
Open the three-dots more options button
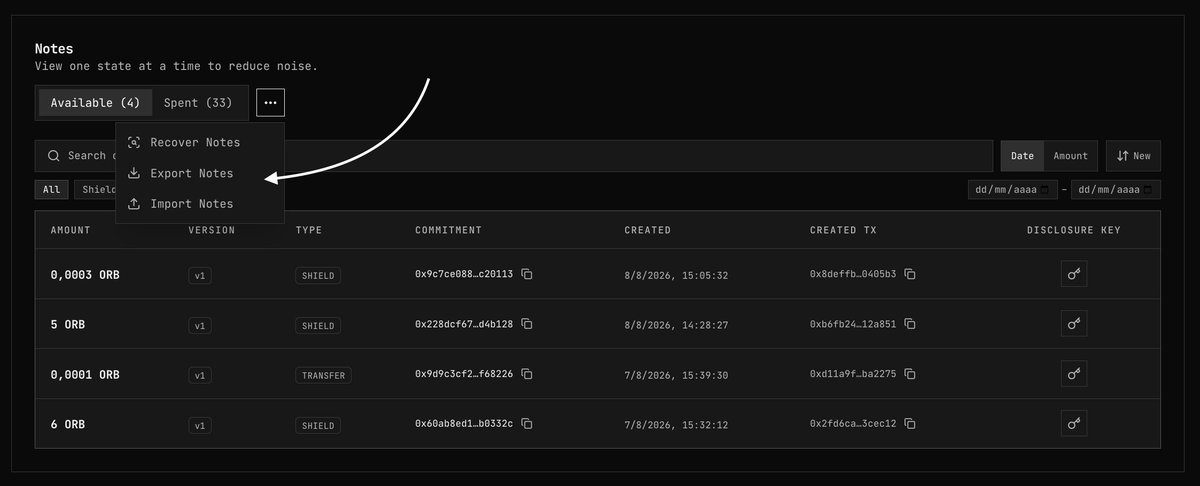tap(271, 103)
